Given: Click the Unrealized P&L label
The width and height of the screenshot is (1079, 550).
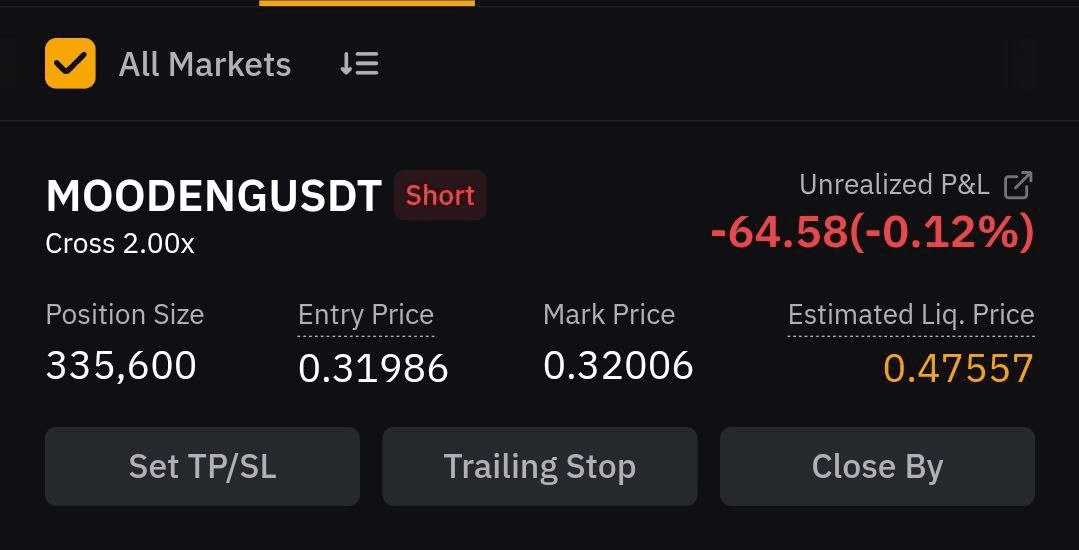Looking at the screenshot, I should click(x=895, y=185).
